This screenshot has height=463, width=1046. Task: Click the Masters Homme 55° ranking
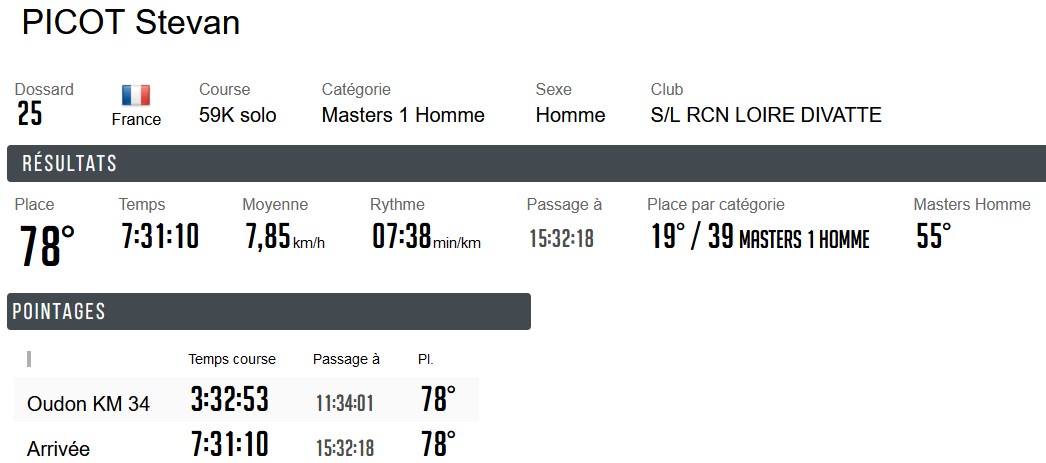(x=934, y=237)
